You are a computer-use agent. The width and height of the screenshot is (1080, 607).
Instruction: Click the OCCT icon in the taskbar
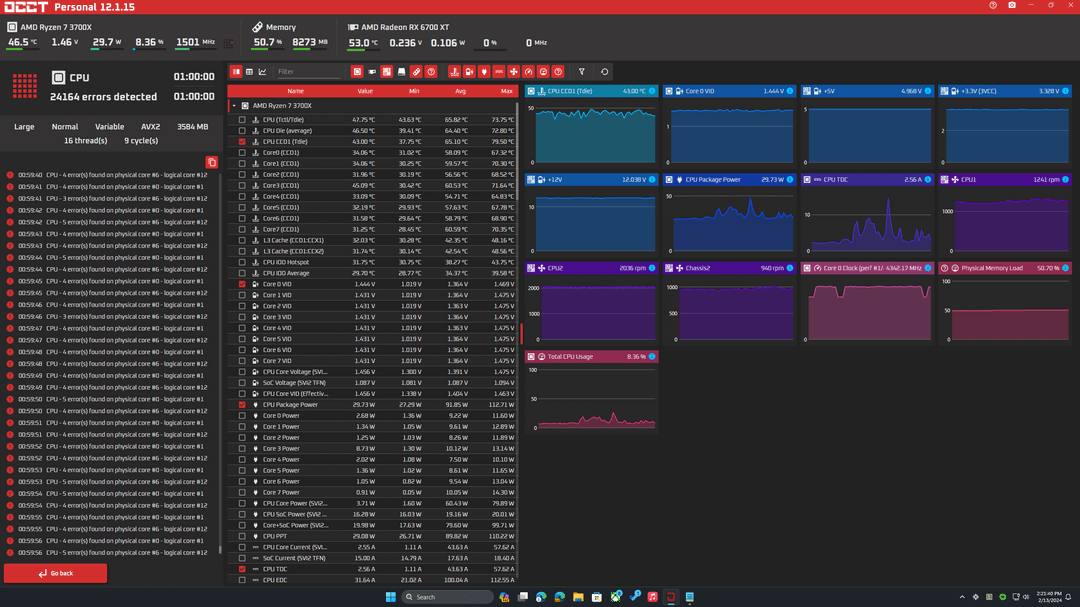[x=671, y=597]
